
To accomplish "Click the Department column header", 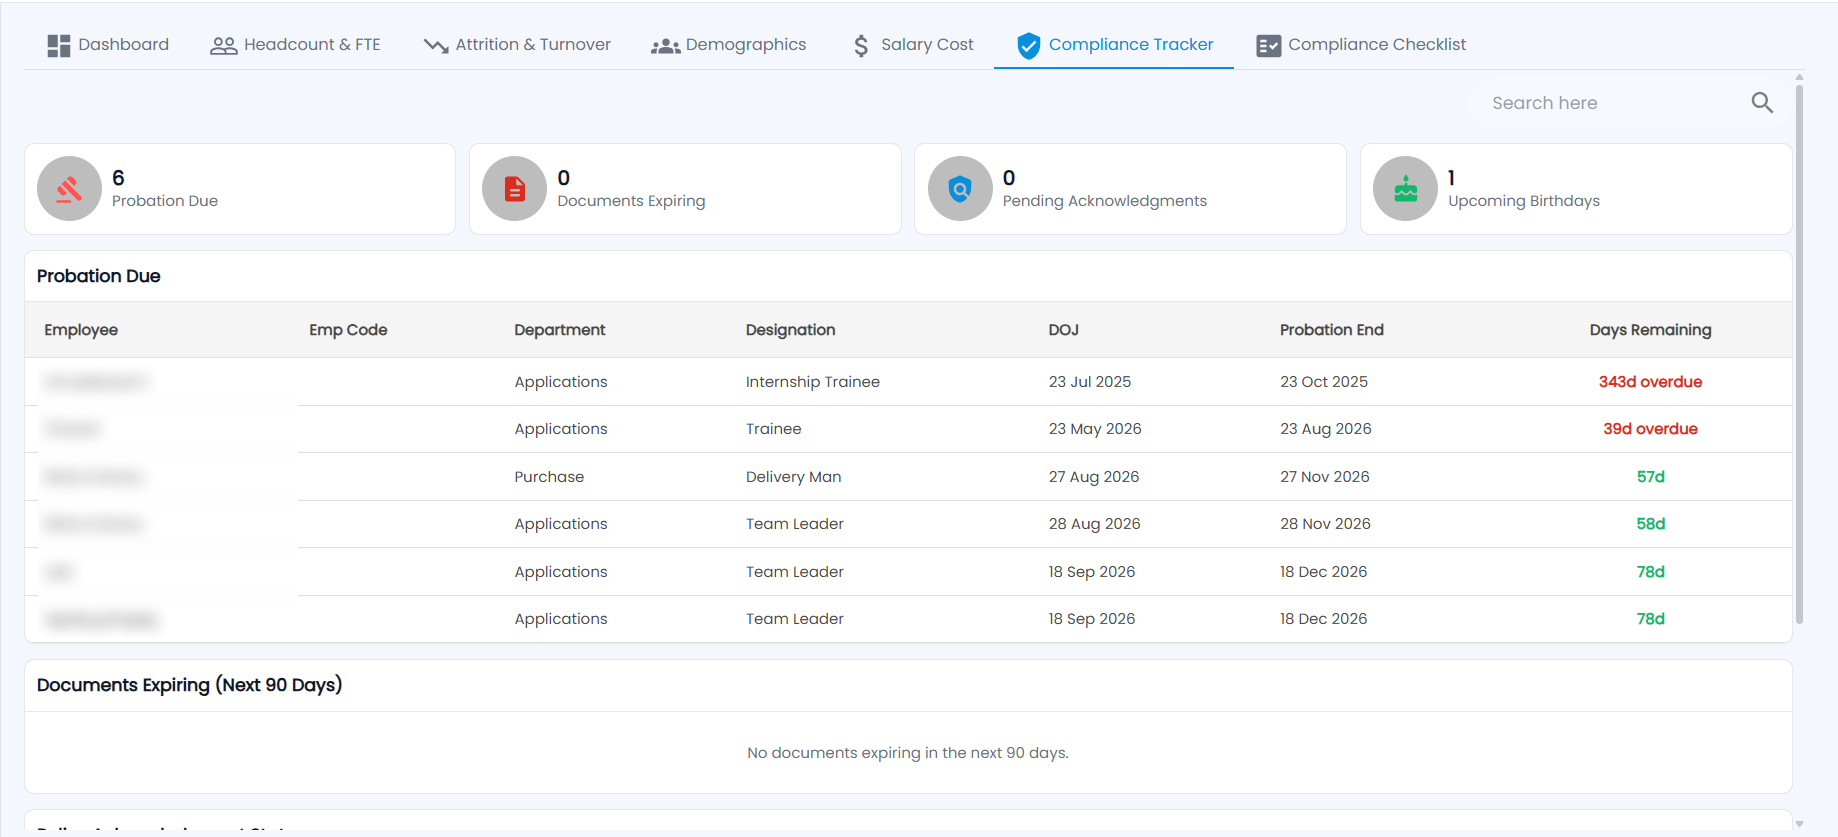I will click(x=560, y=330).
